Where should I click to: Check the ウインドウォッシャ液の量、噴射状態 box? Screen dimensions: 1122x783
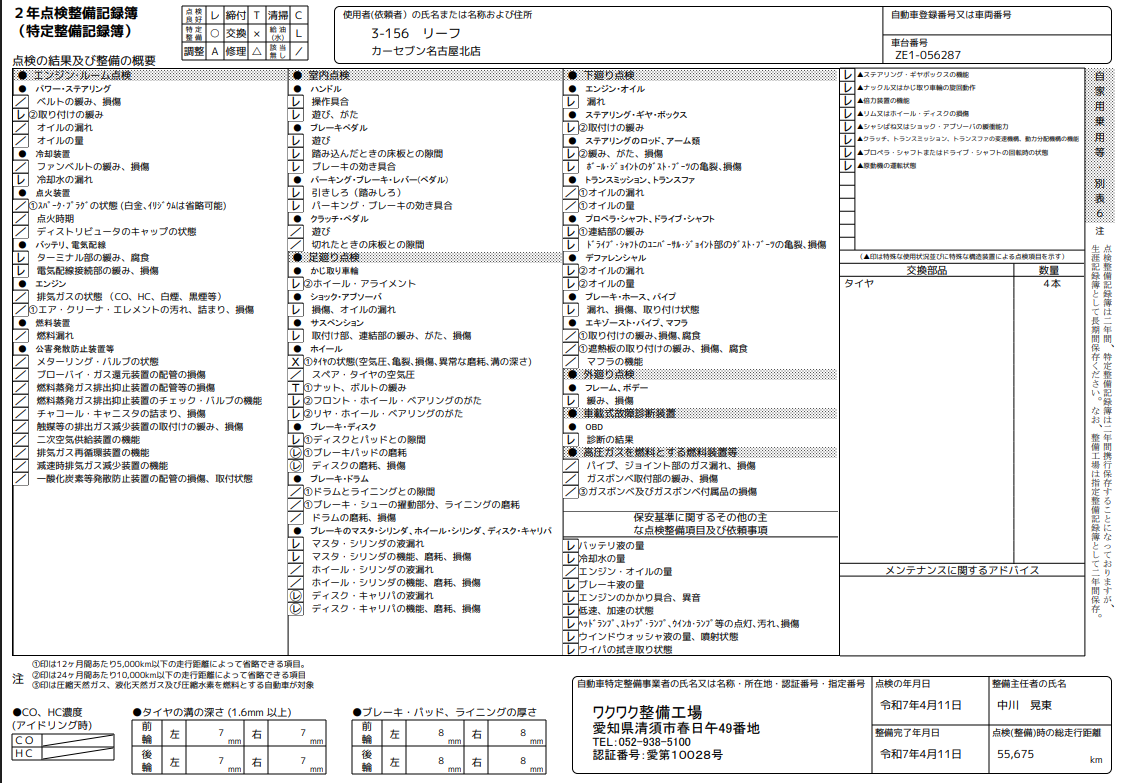coord(571,637)
